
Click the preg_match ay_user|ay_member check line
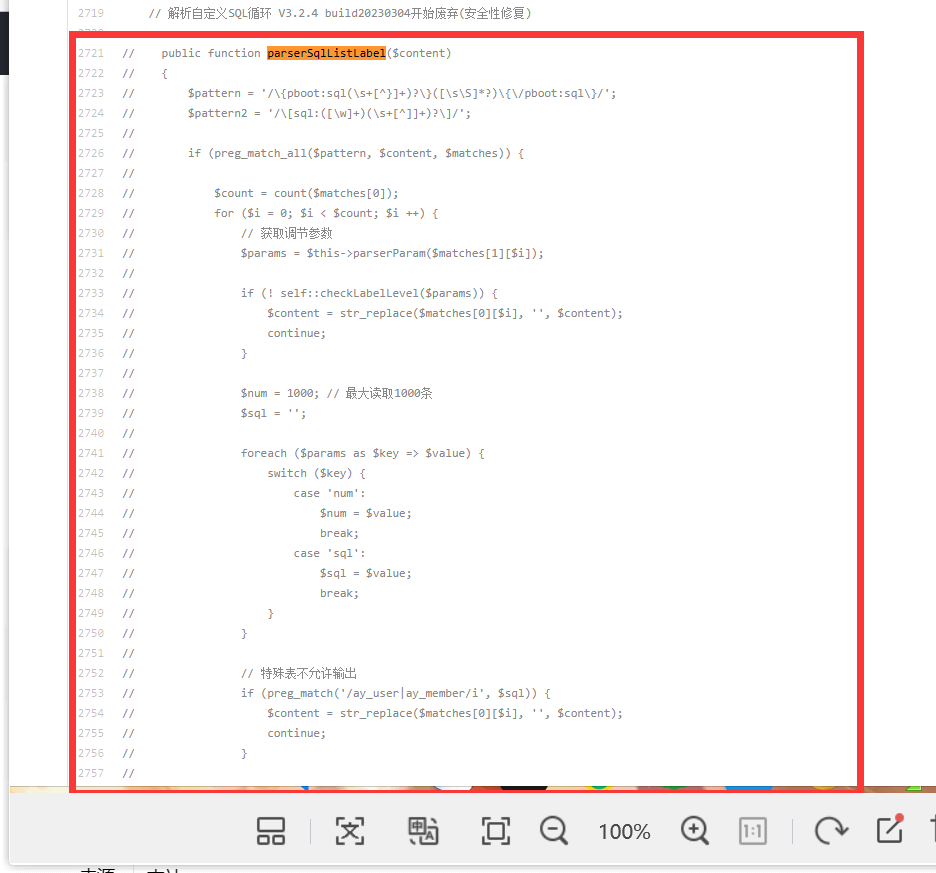(396, 693)
